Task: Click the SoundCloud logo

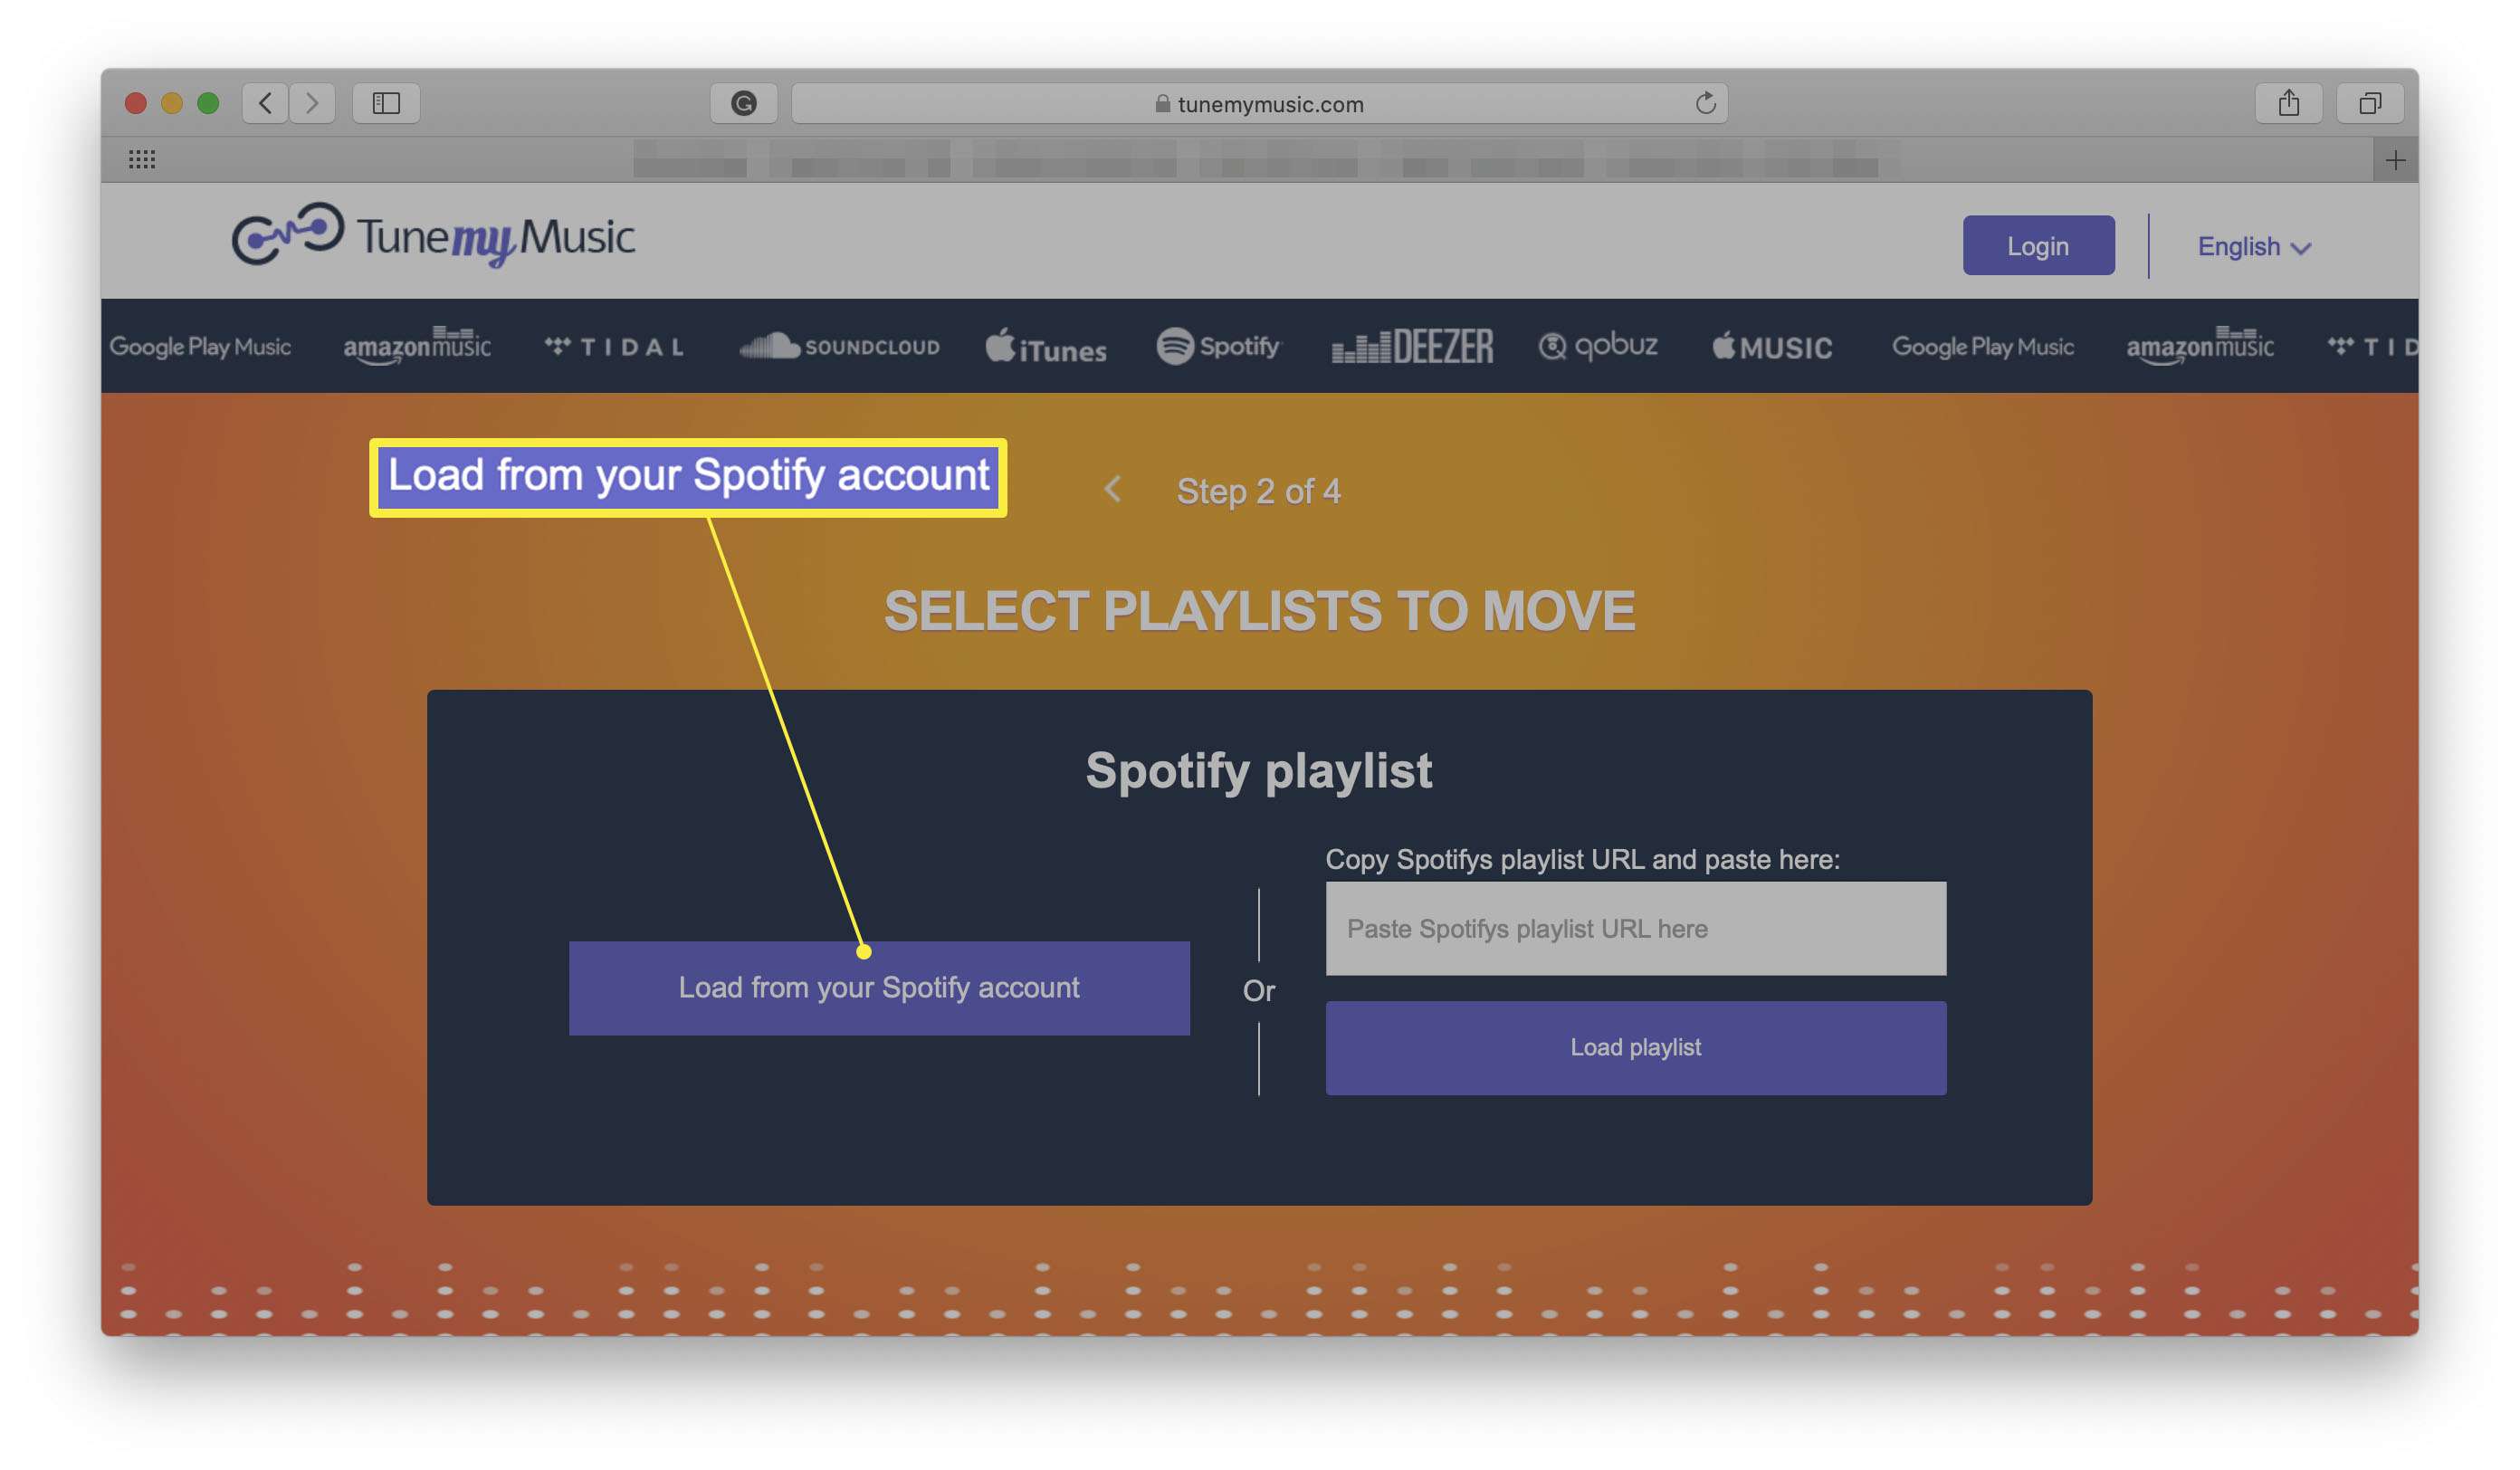Action: [839, 346]
